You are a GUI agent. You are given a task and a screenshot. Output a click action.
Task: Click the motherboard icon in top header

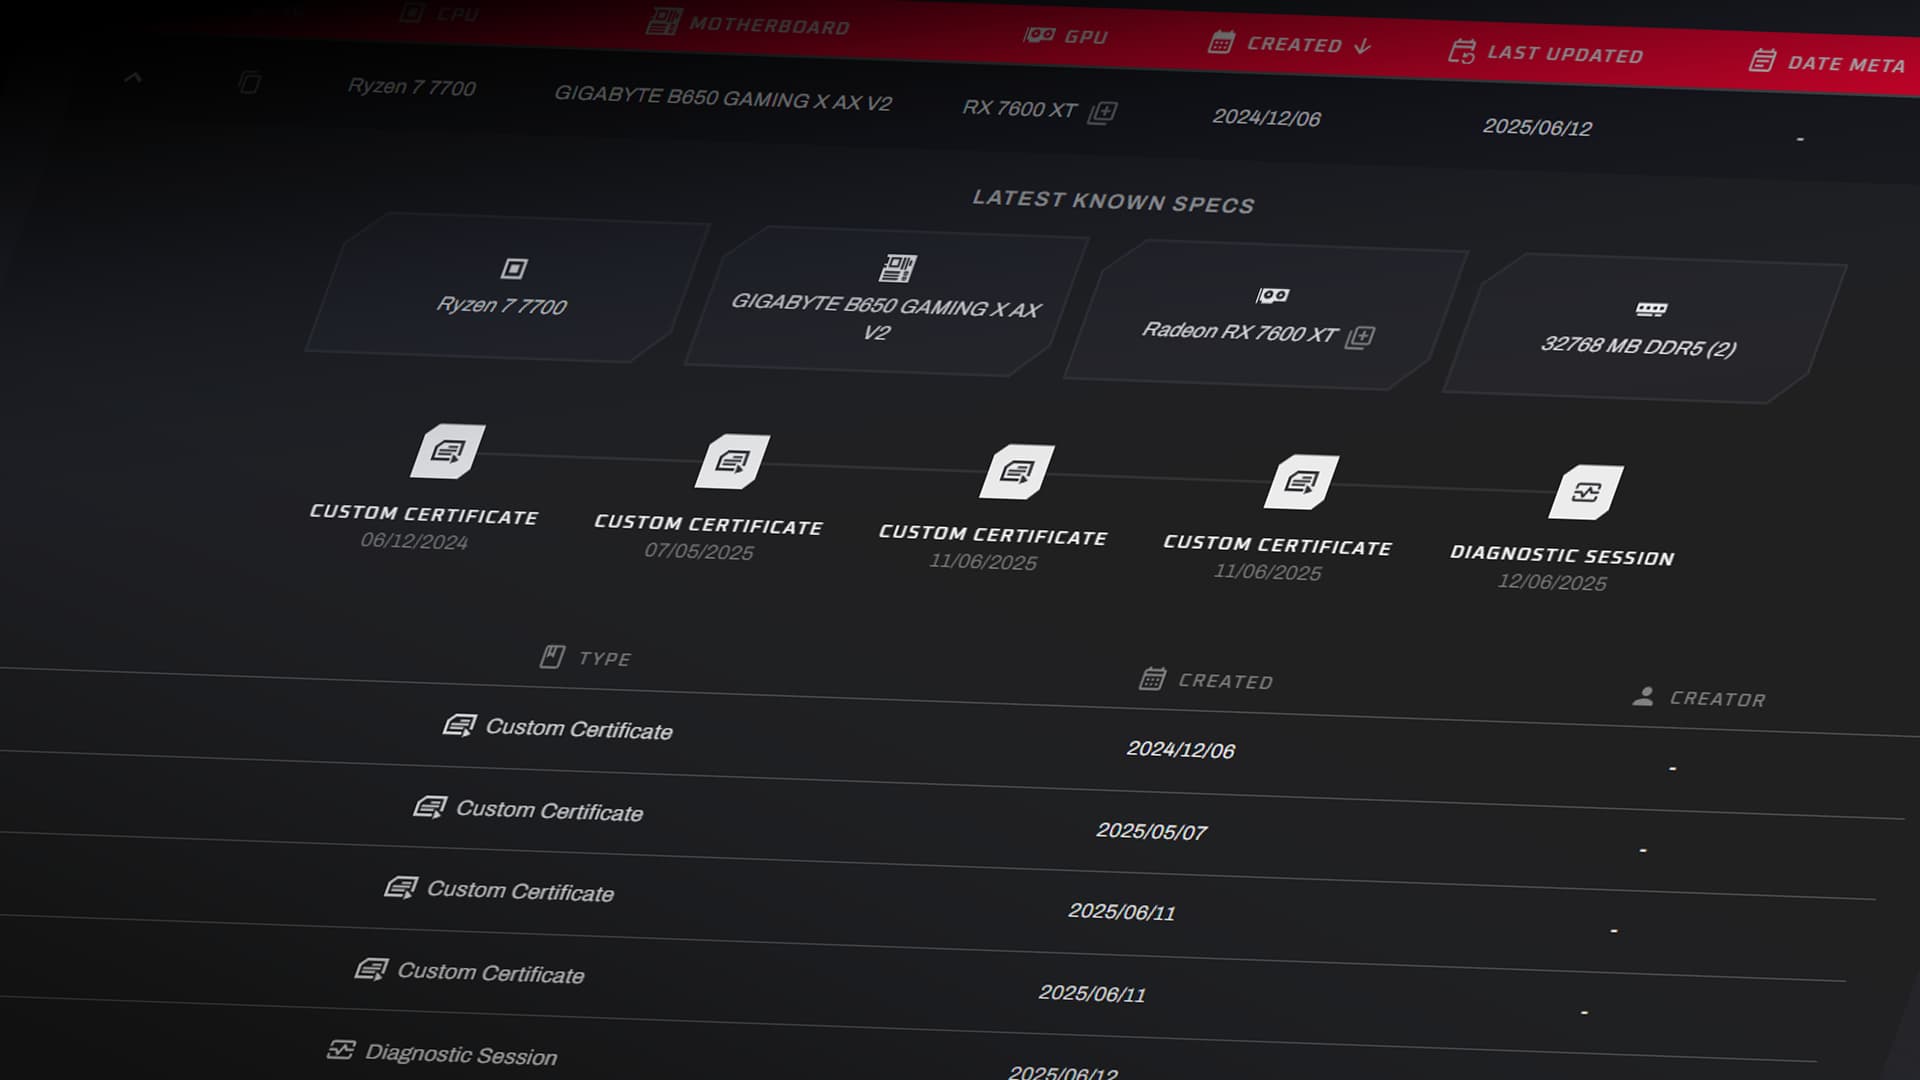pos(663,21)
